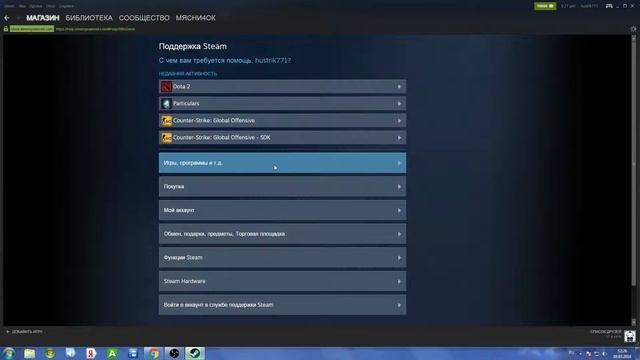
Task: Click the volume icon in system tray
Action: 604,354
